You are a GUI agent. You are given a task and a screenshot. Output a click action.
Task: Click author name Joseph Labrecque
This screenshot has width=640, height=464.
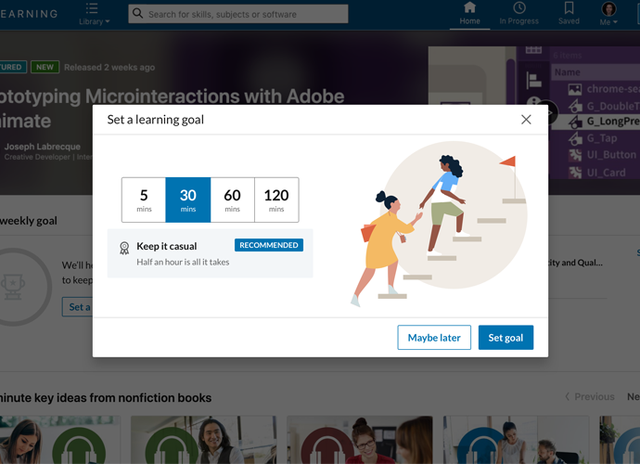[42, 147]
